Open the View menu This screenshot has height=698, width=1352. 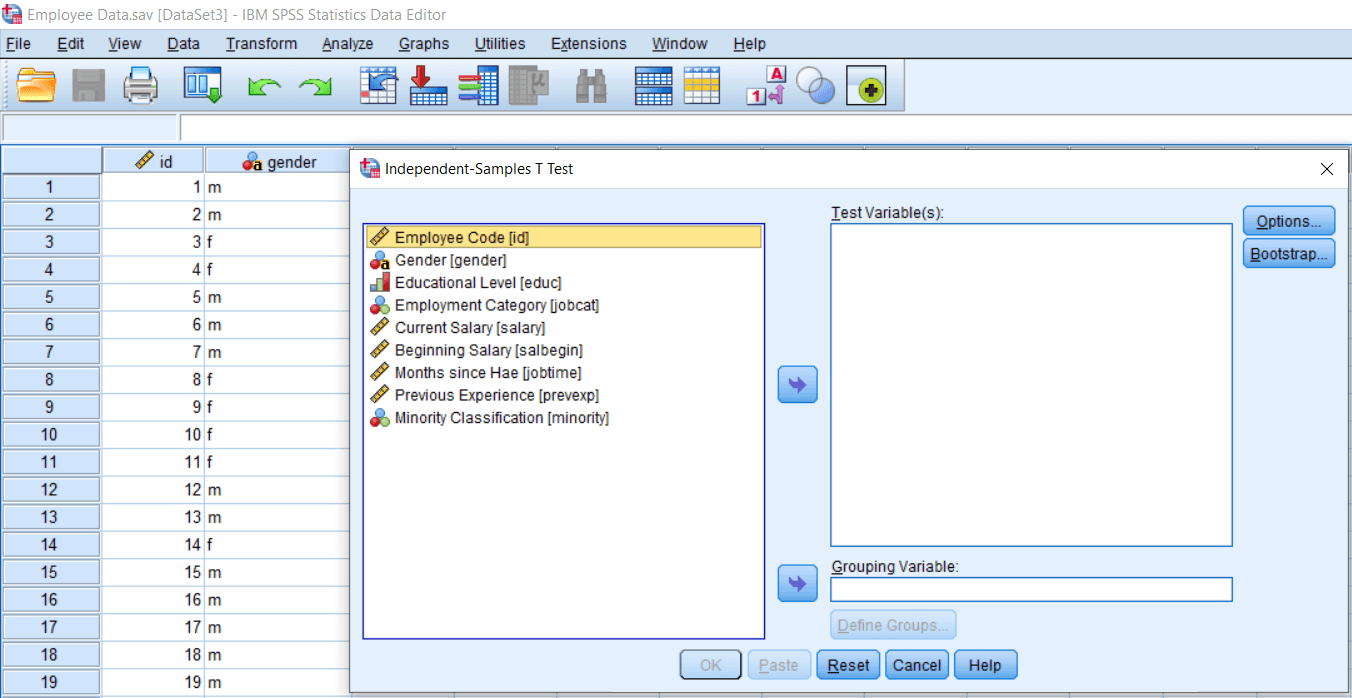125,44
